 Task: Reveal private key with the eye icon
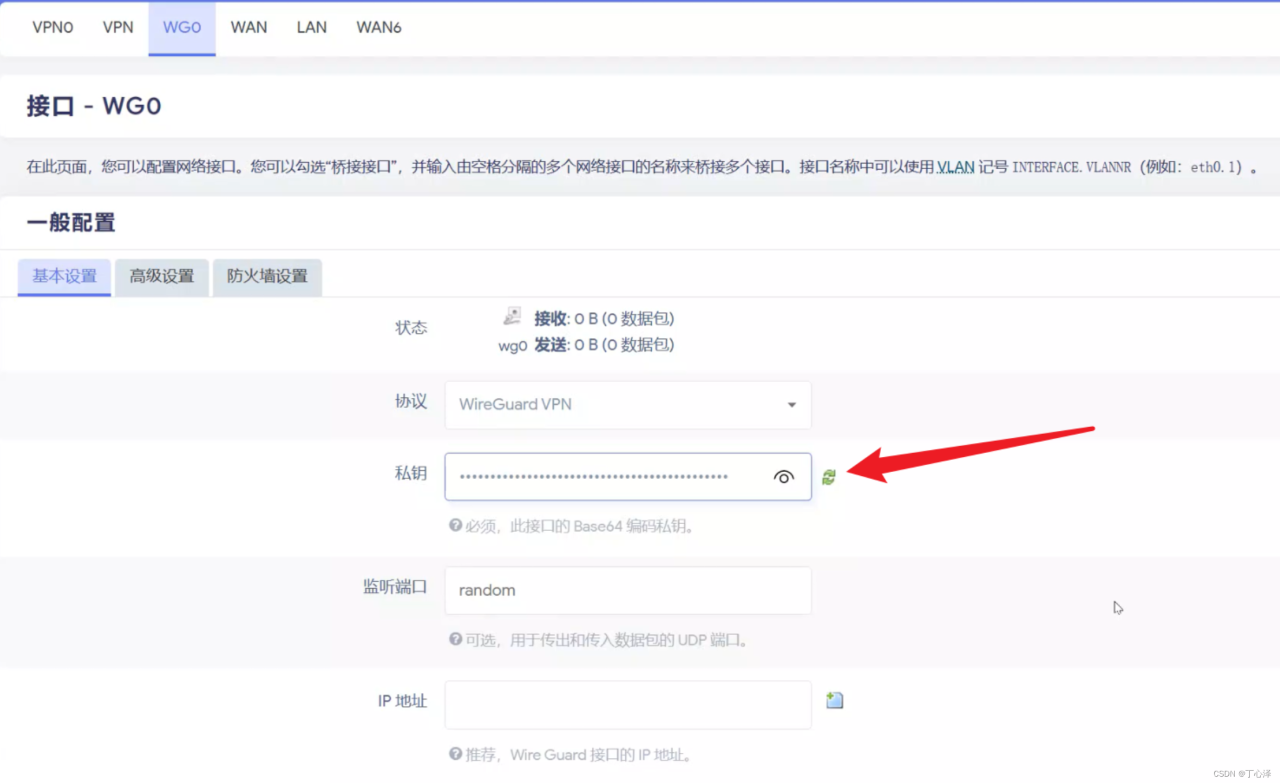tap(784, 477)
